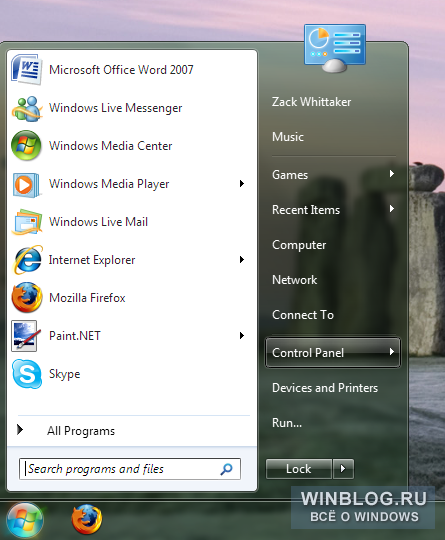Click All Programs label
This screenshot has width=445, height=540.
81,431
